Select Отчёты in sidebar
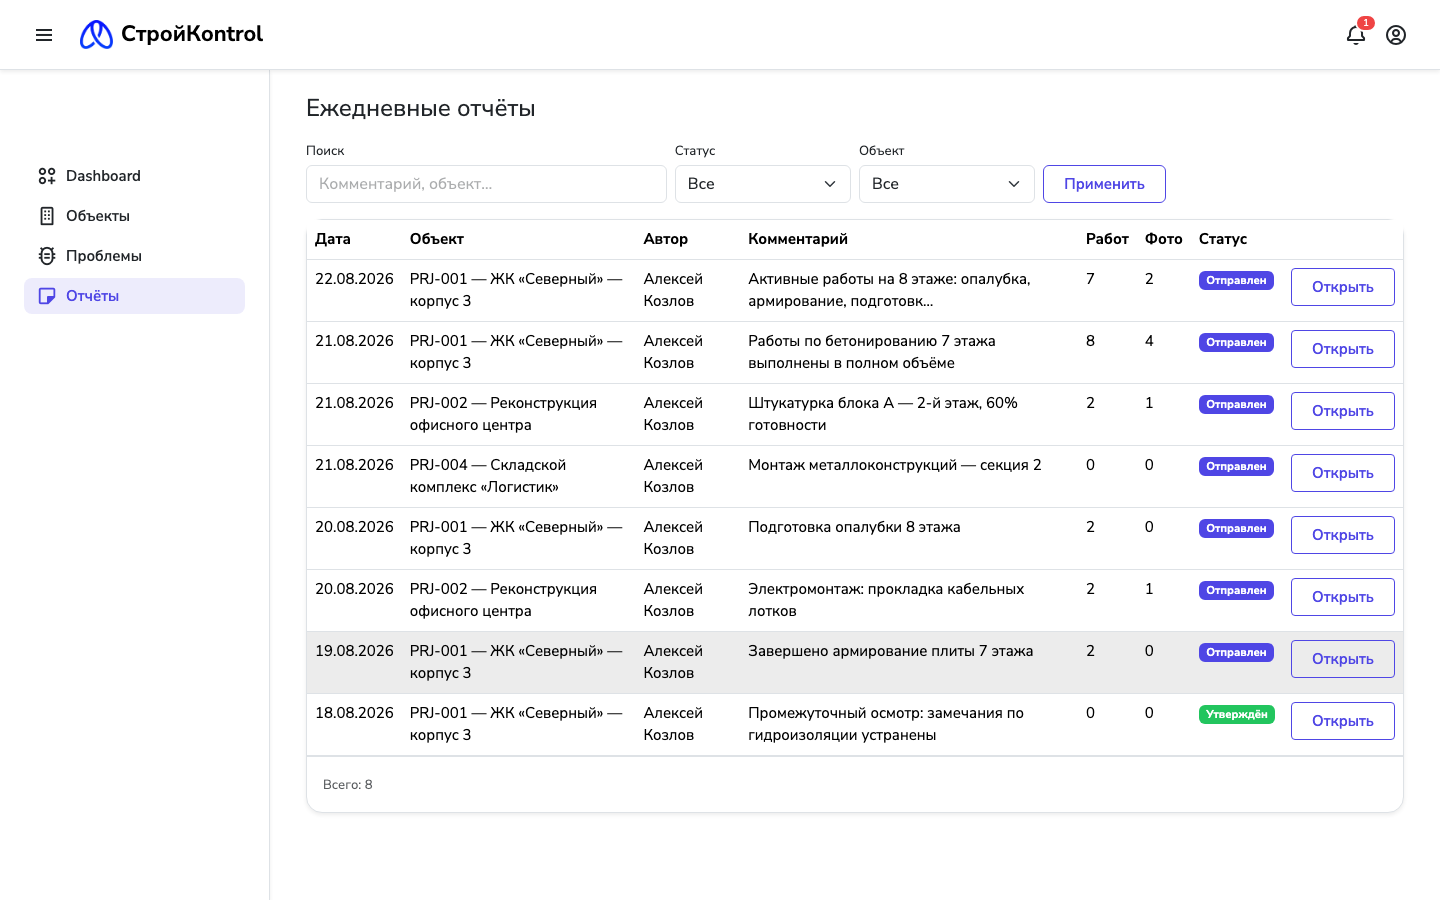 (x=134, y=296)
